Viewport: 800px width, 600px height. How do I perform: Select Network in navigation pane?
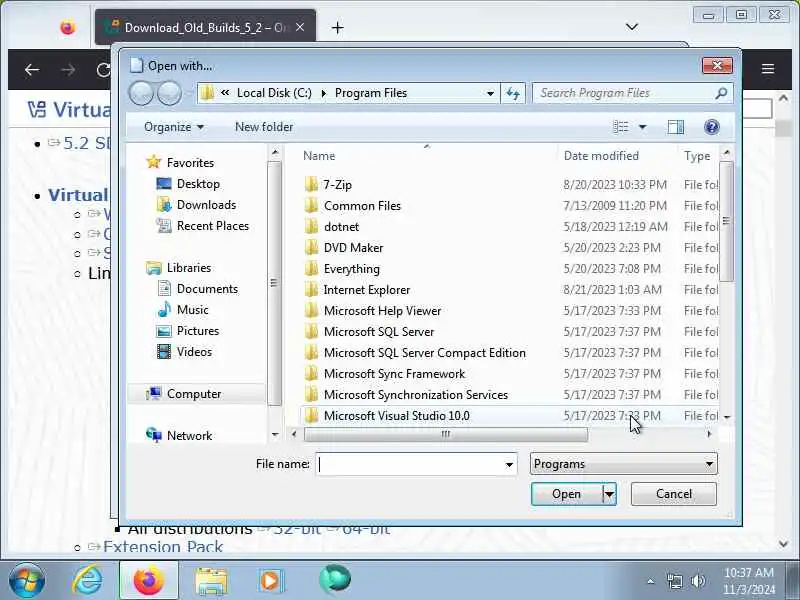(x=189, y=436)
